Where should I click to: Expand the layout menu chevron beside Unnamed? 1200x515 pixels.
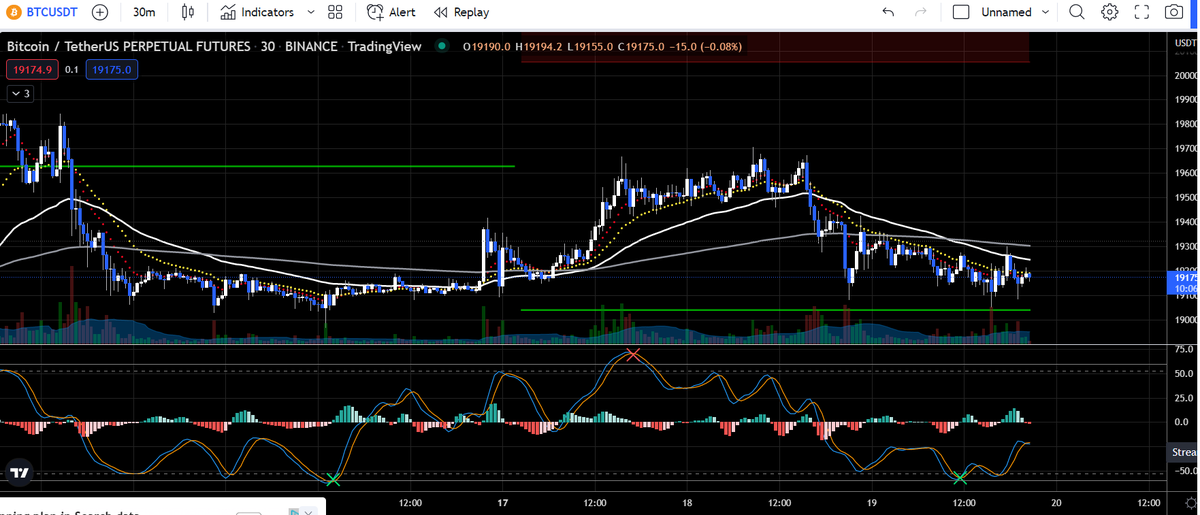click(1046, 12)
